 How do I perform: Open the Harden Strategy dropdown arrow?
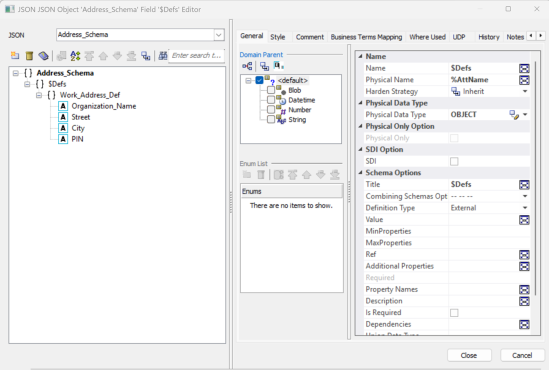[x=525, y=91]
